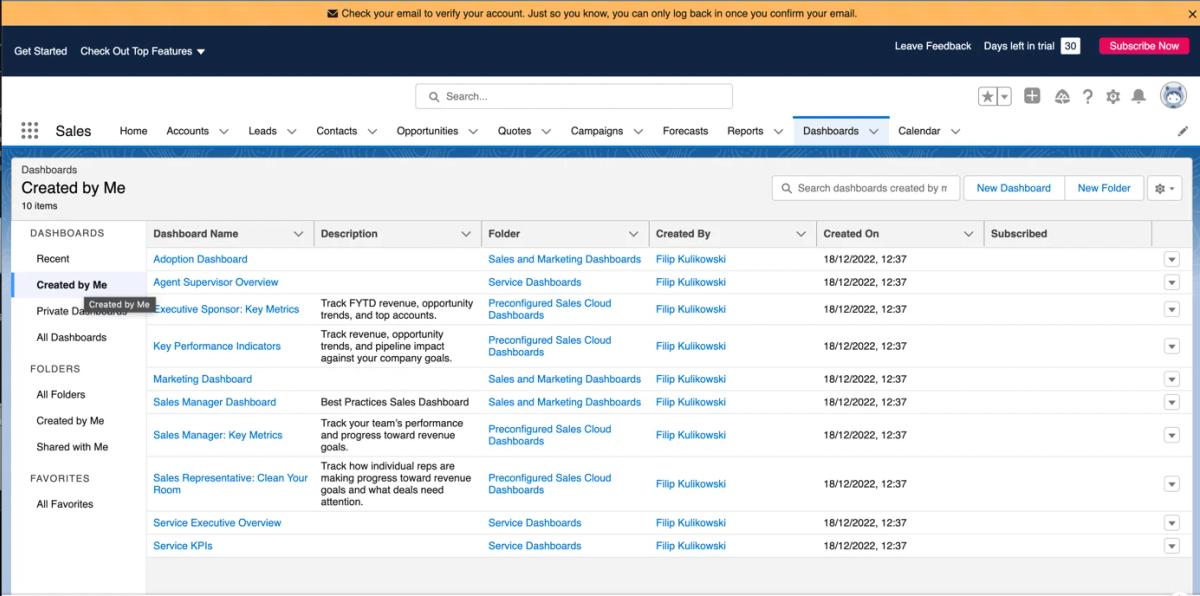This screenshot has width=1200, height=596.
Task: Open row actions for Sales Representative: Clean Your Room
Action: tap(1172, 485)
